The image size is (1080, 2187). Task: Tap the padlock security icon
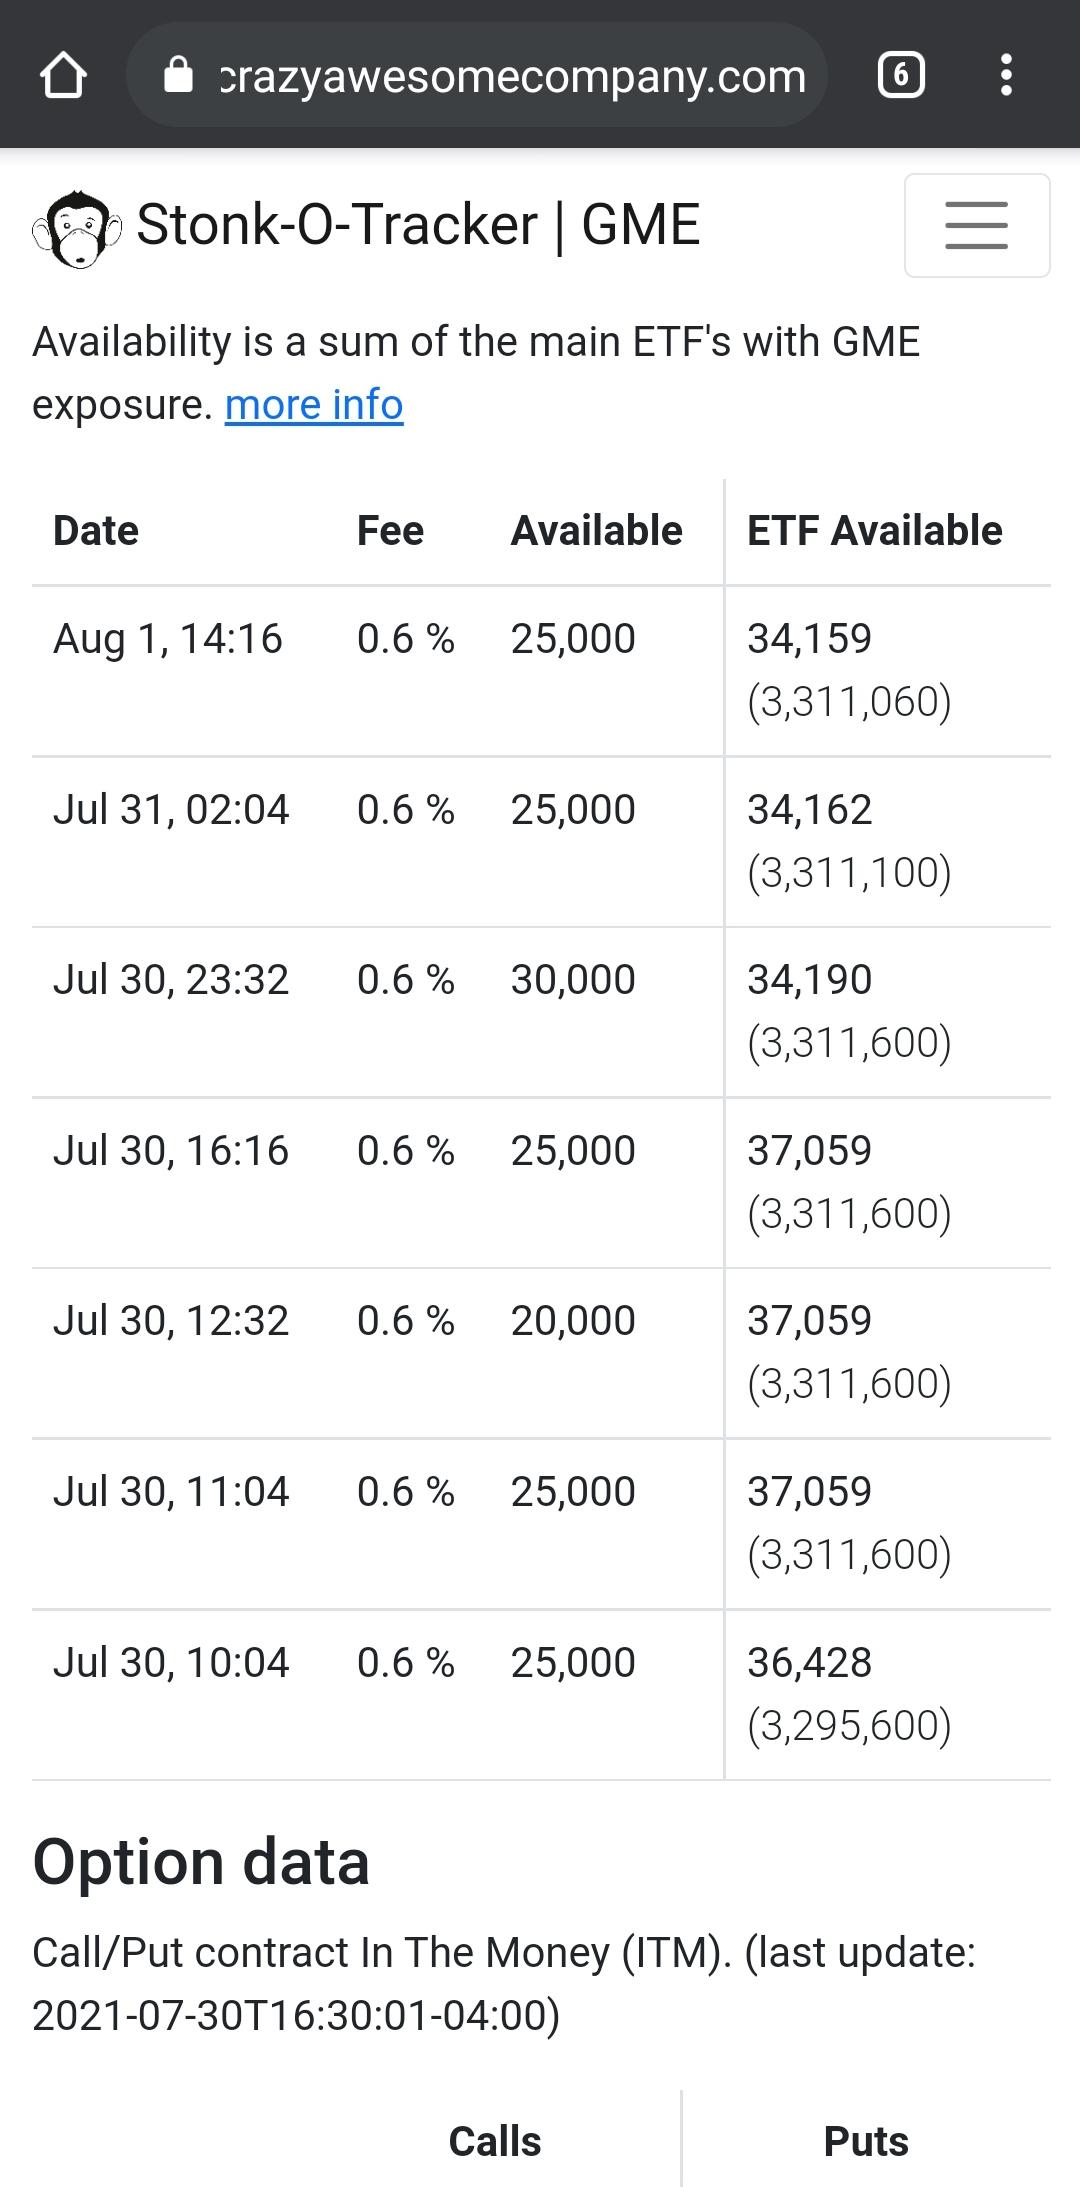click(x=178, y=75)
